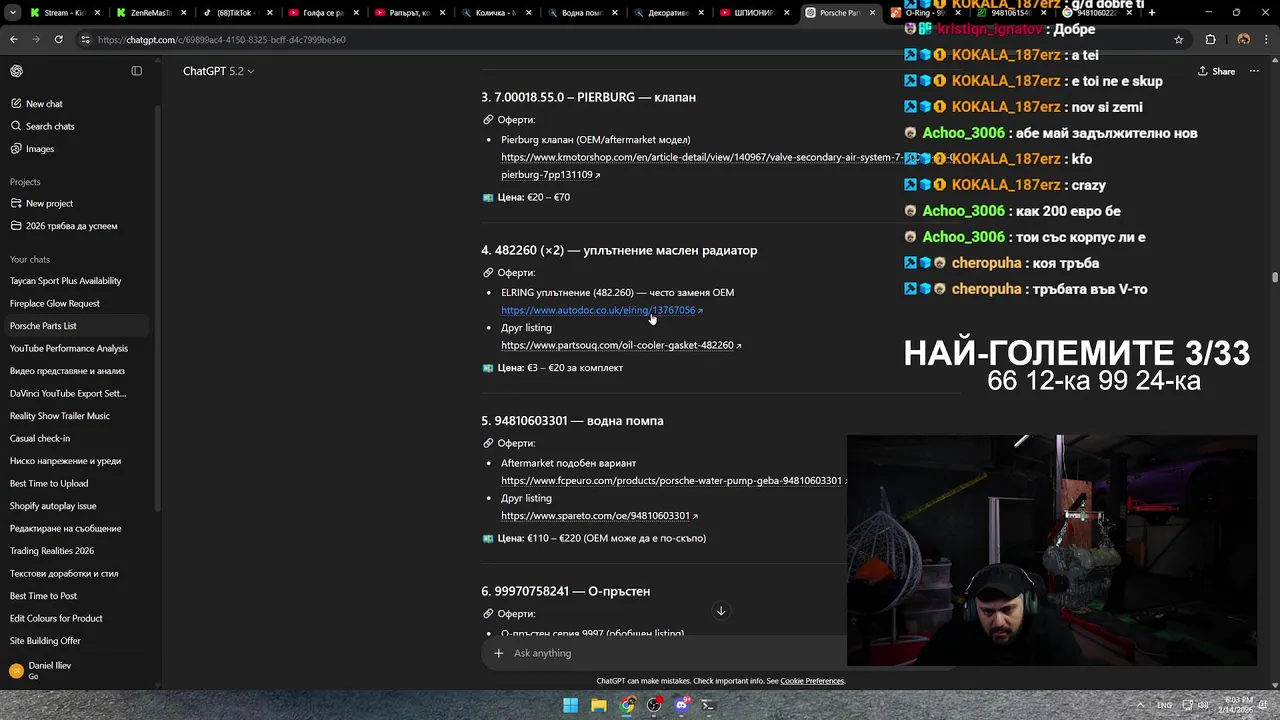Open the three-dot chat options menu
The image size is (1280, 720).
click(x=1254, y=71)
